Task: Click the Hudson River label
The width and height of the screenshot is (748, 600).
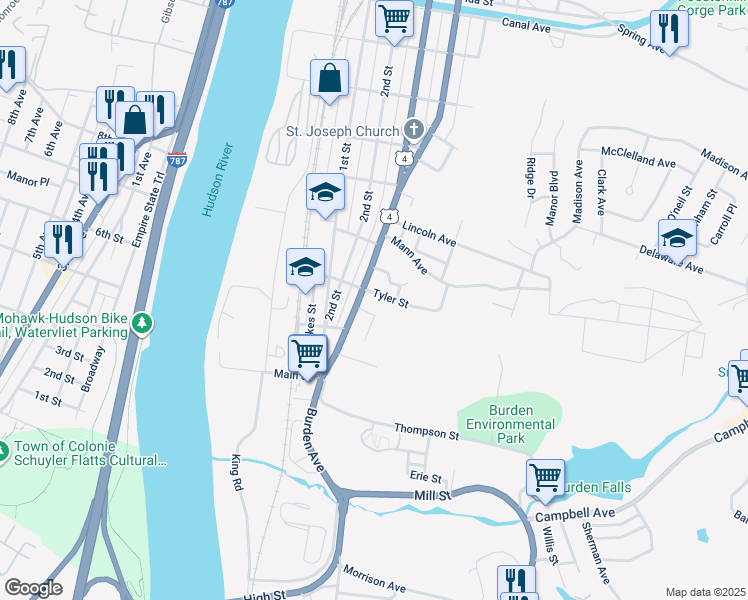Action: tap(218, 179)
